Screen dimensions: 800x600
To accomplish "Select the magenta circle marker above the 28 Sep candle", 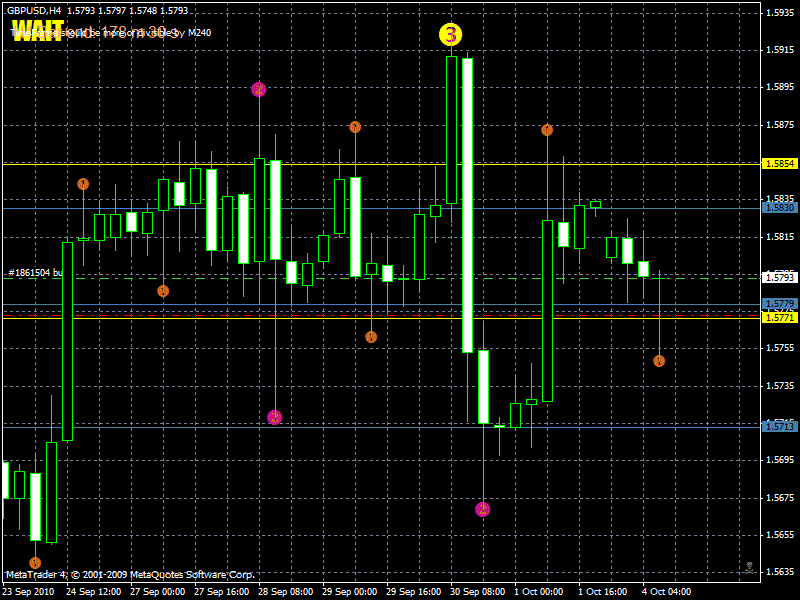I will tap(260, 89).
